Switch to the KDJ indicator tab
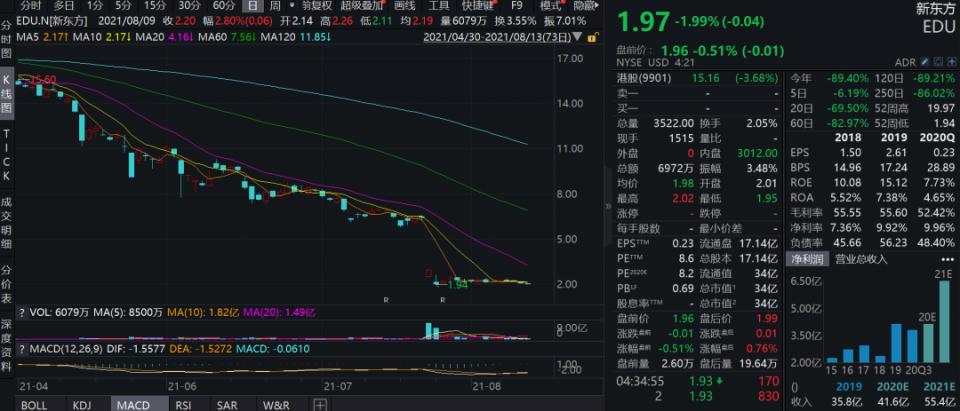Image resolution: width=960 pixels, height=411 pixels. point(81,404)
